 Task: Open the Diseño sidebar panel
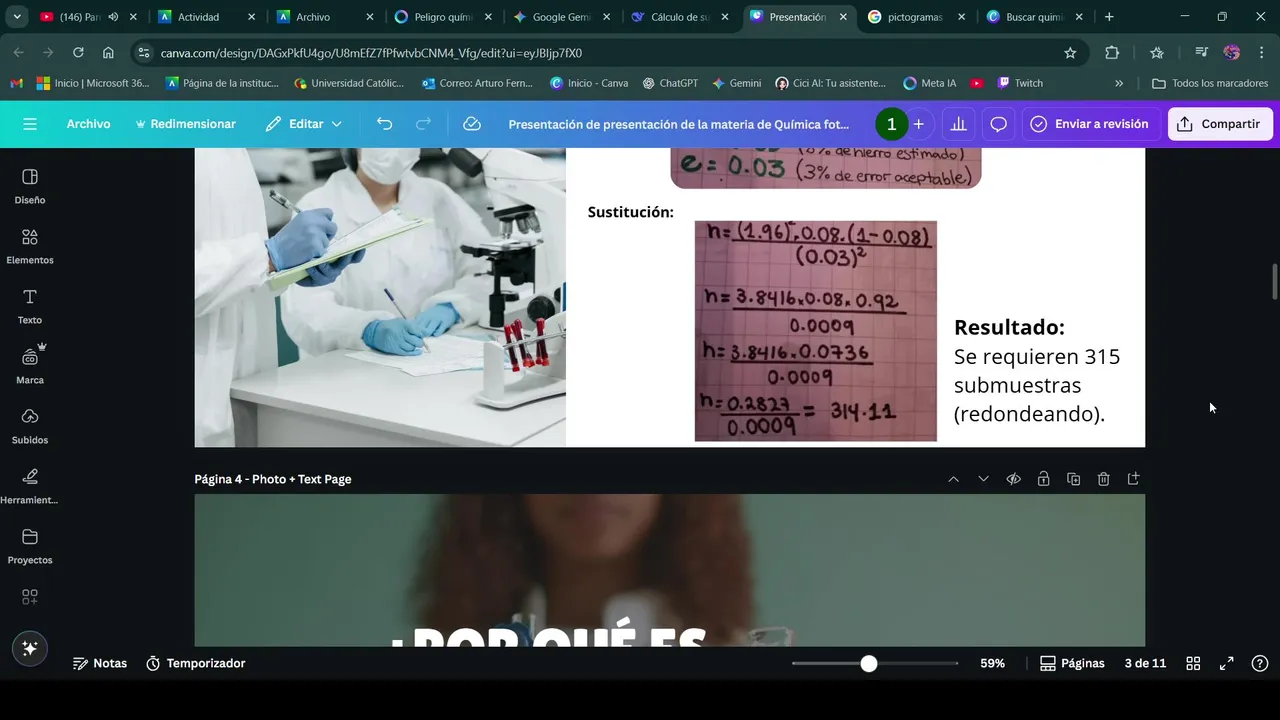(x=30, y=186)
